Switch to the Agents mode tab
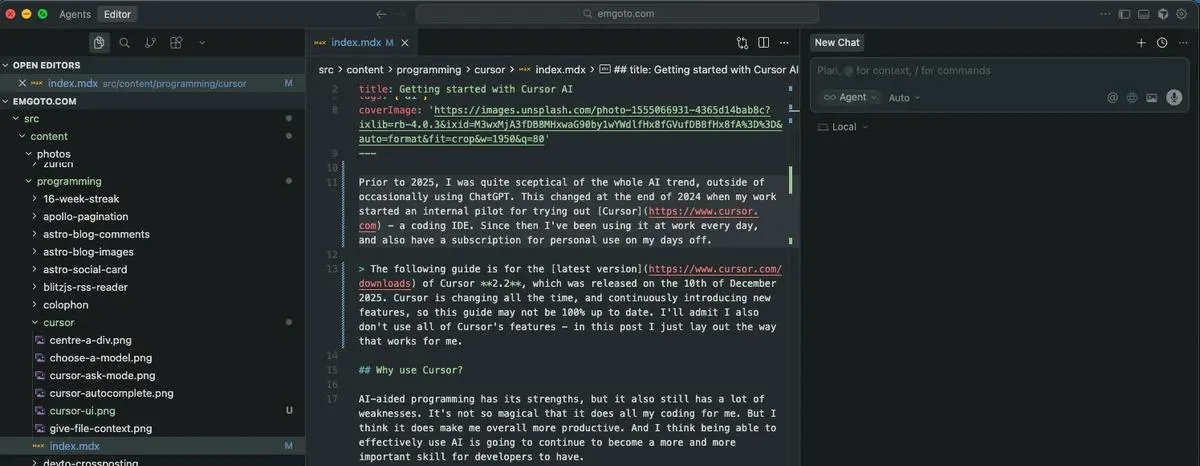The height and width of the screenshot is (466, 1200). [75, 14]
